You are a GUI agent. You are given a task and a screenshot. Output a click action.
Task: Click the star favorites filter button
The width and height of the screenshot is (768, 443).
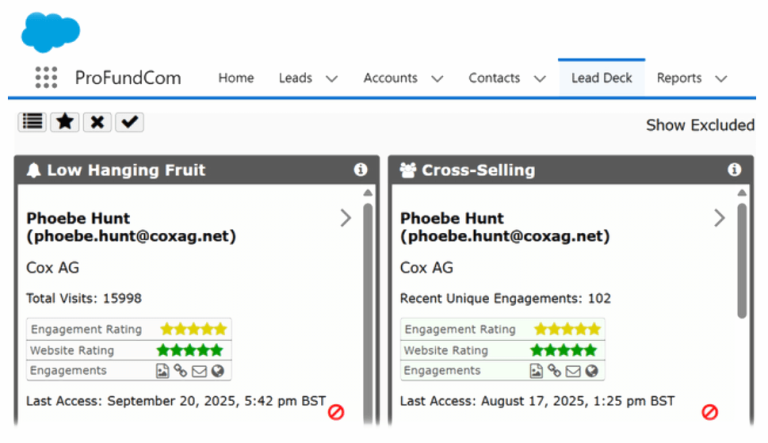pyautogui.click(x=64, y=122)
